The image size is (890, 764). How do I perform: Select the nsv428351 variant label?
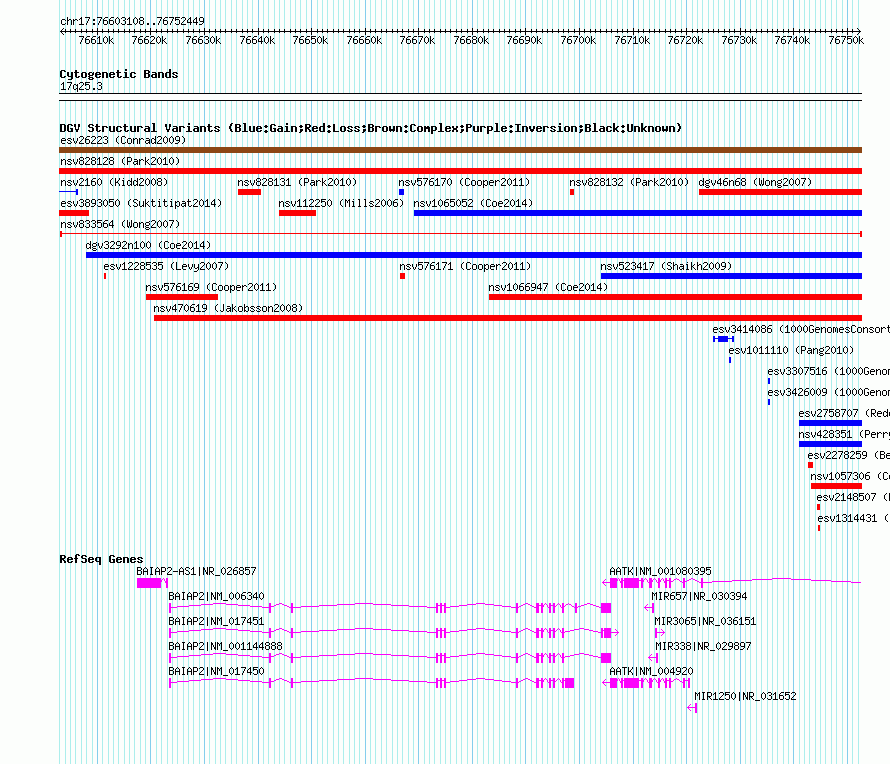coord(843,434)
